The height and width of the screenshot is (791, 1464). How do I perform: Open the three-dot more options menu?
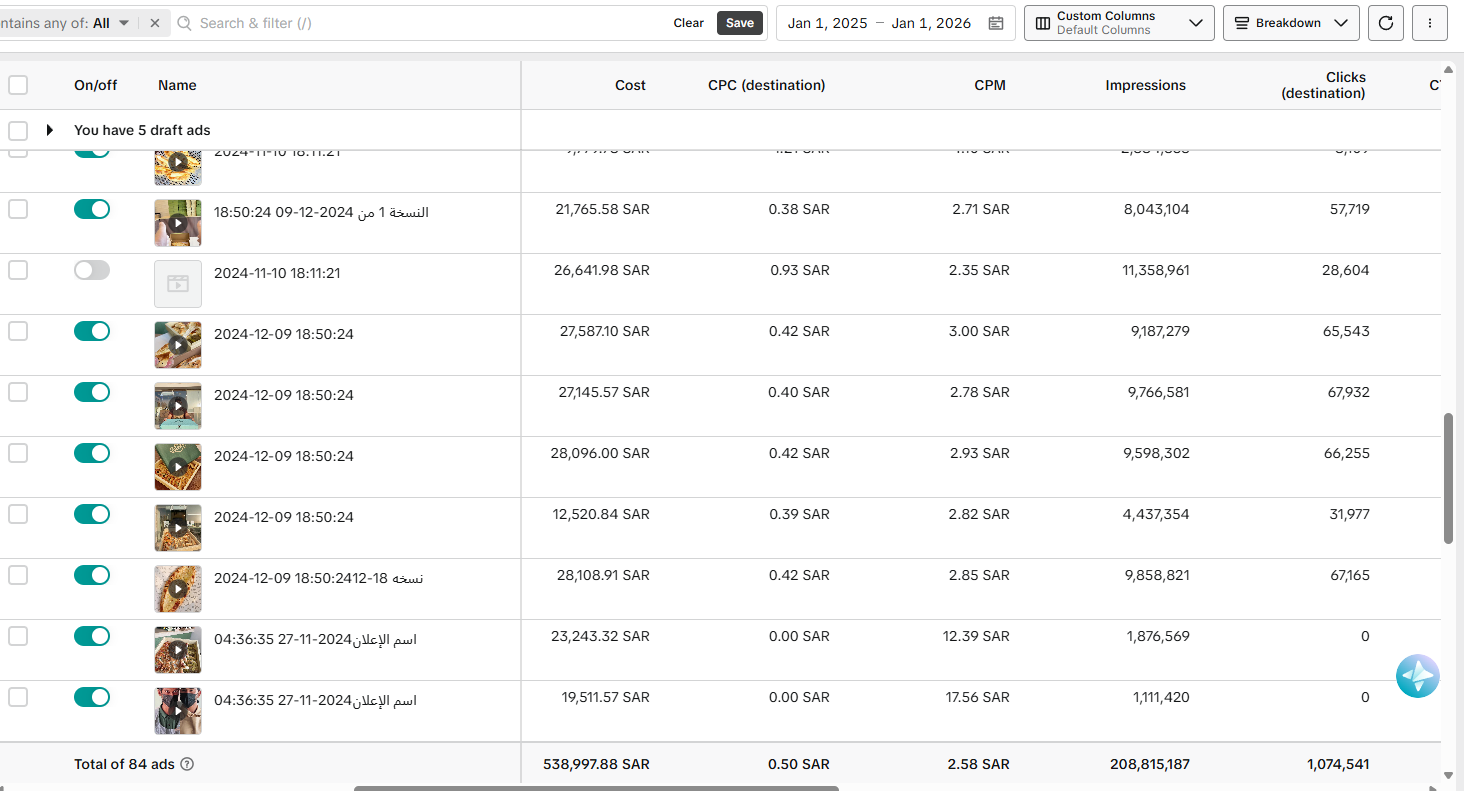point(1430,23)
